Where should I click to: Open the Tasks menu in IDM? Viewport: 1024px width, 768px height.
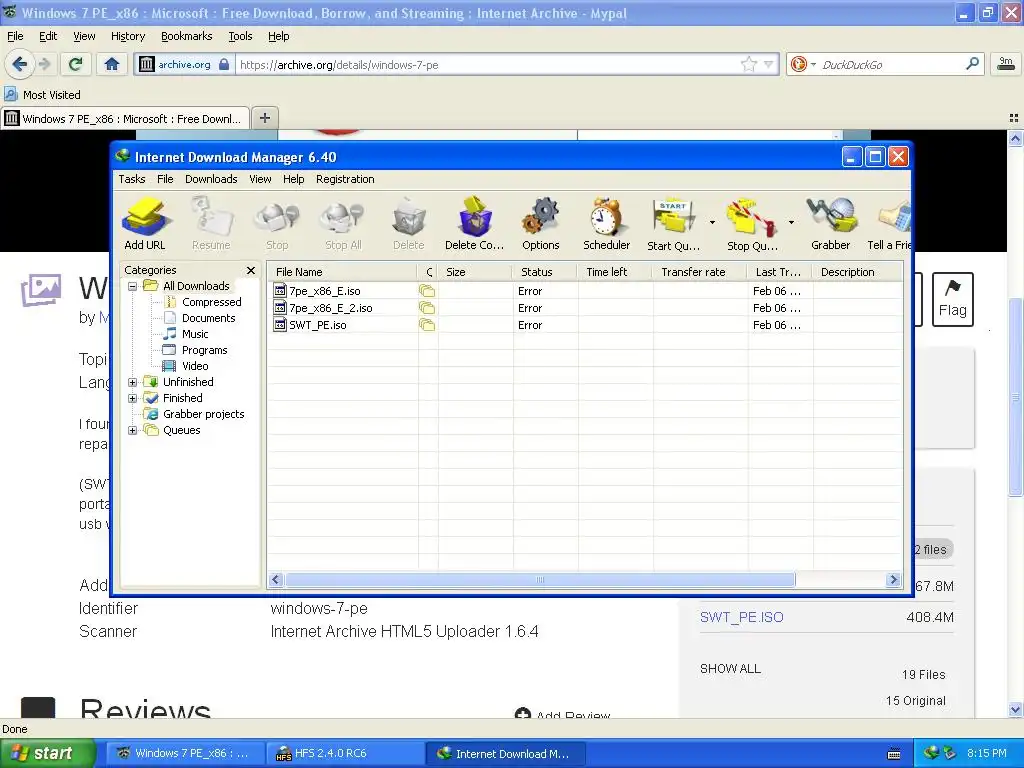[132, 179]
